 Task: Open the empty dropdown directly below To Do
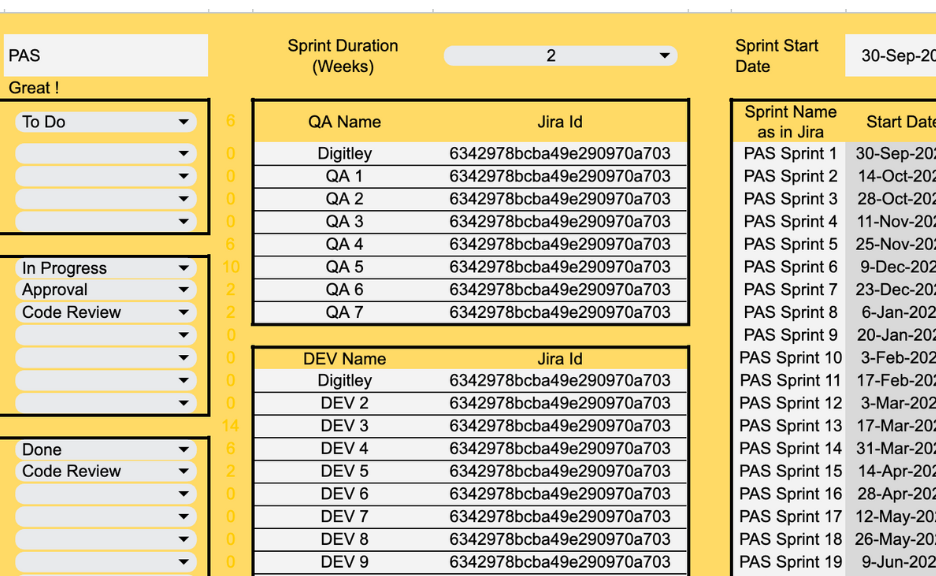pos(183,154)
